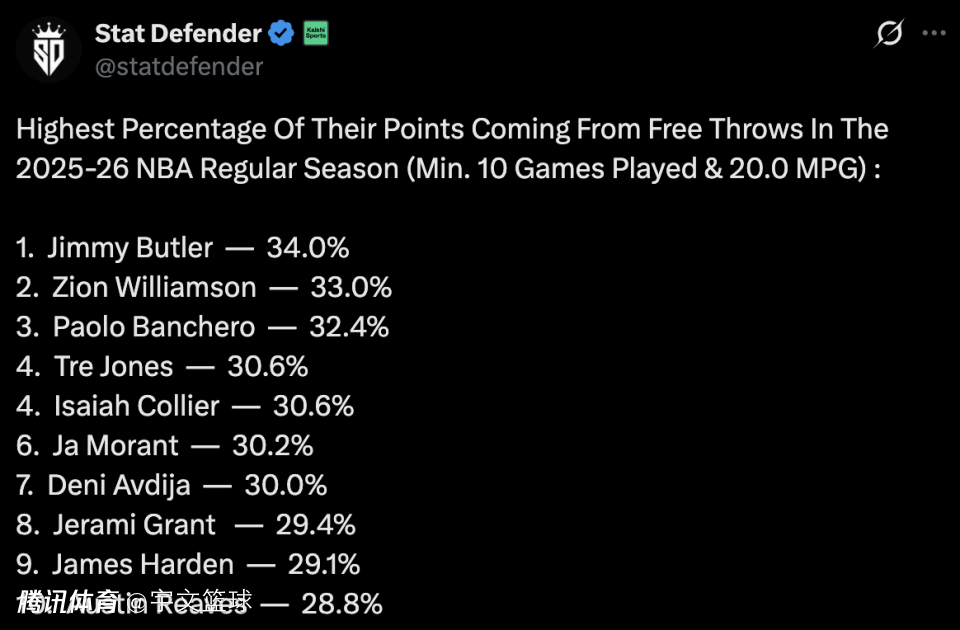The height and width of the screenshot is (630, 960).
Task: Open the three-dot more options menu
Action: [x=933, y=33]
